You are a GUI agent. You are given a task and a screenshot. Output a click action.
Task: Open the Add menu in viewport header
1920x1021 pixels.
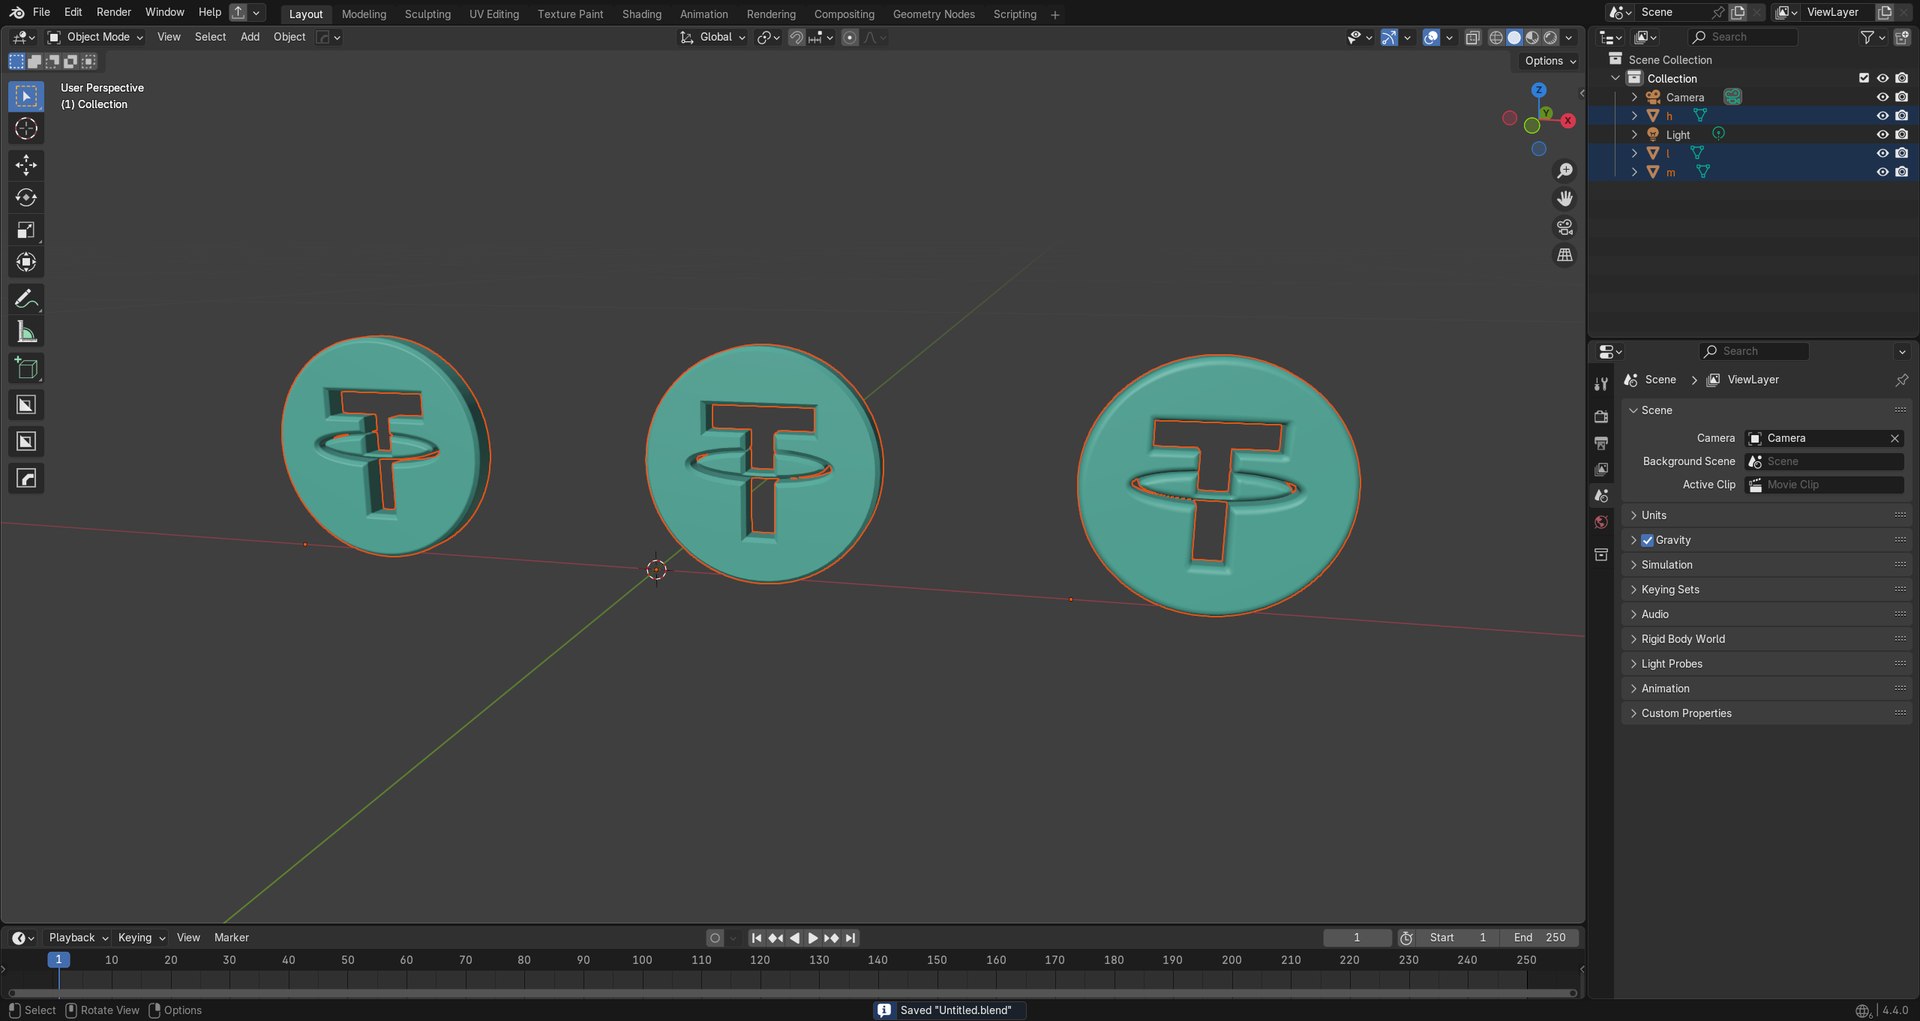pos(250,37)
